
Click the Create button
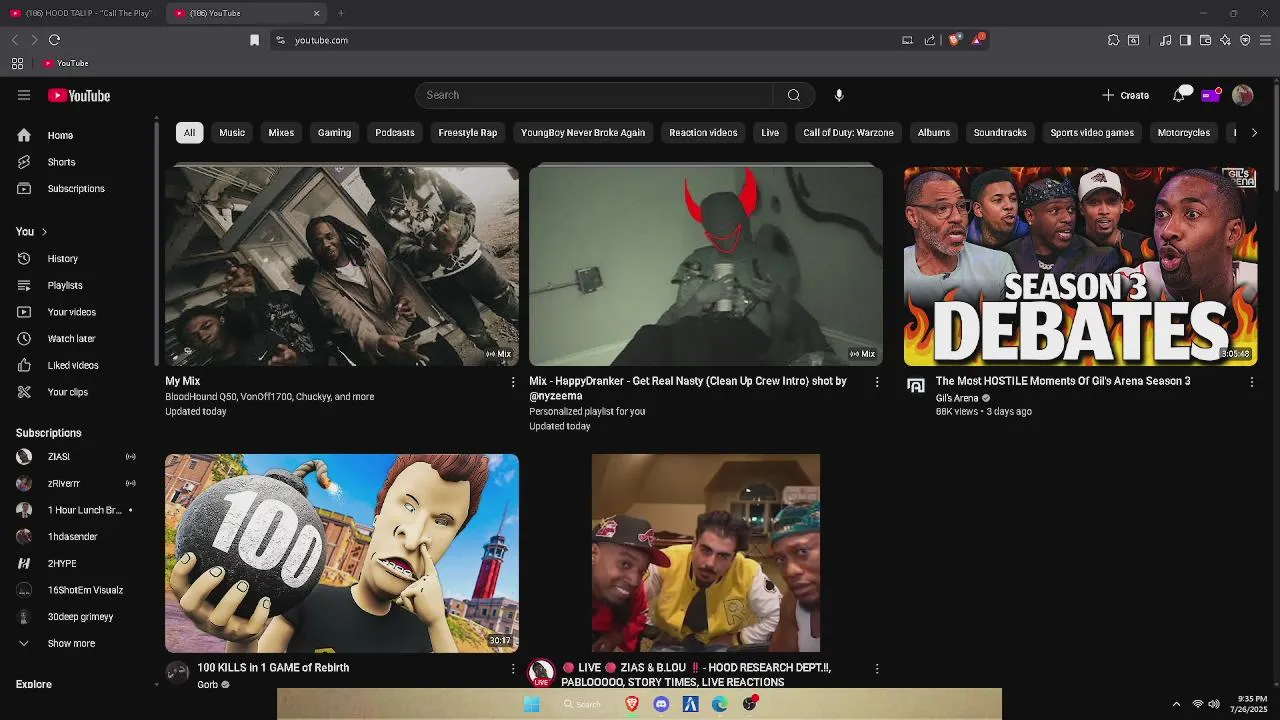point(1126,95)
